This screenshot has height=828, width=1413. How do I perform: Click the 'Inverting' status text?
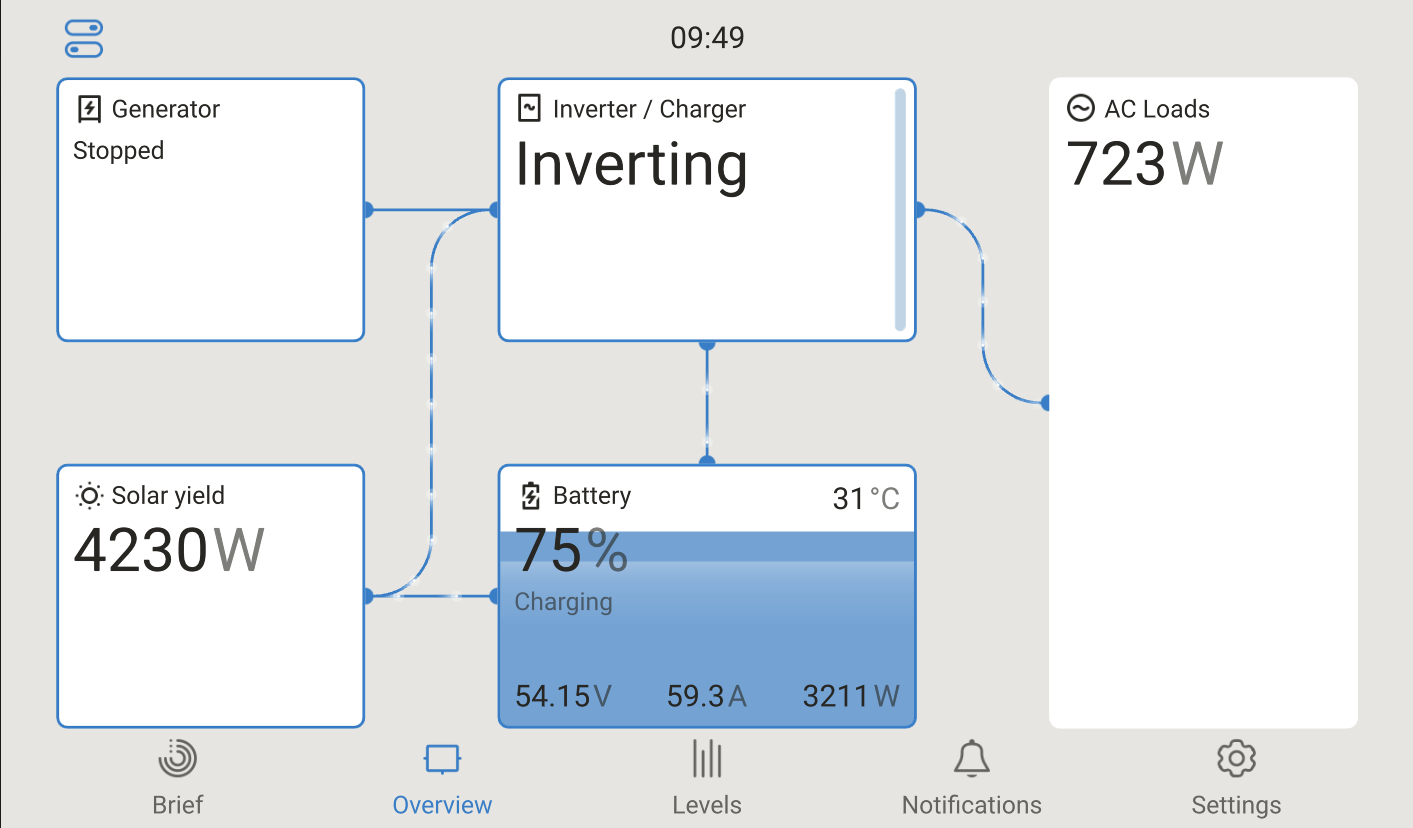[x=632, y=165]
